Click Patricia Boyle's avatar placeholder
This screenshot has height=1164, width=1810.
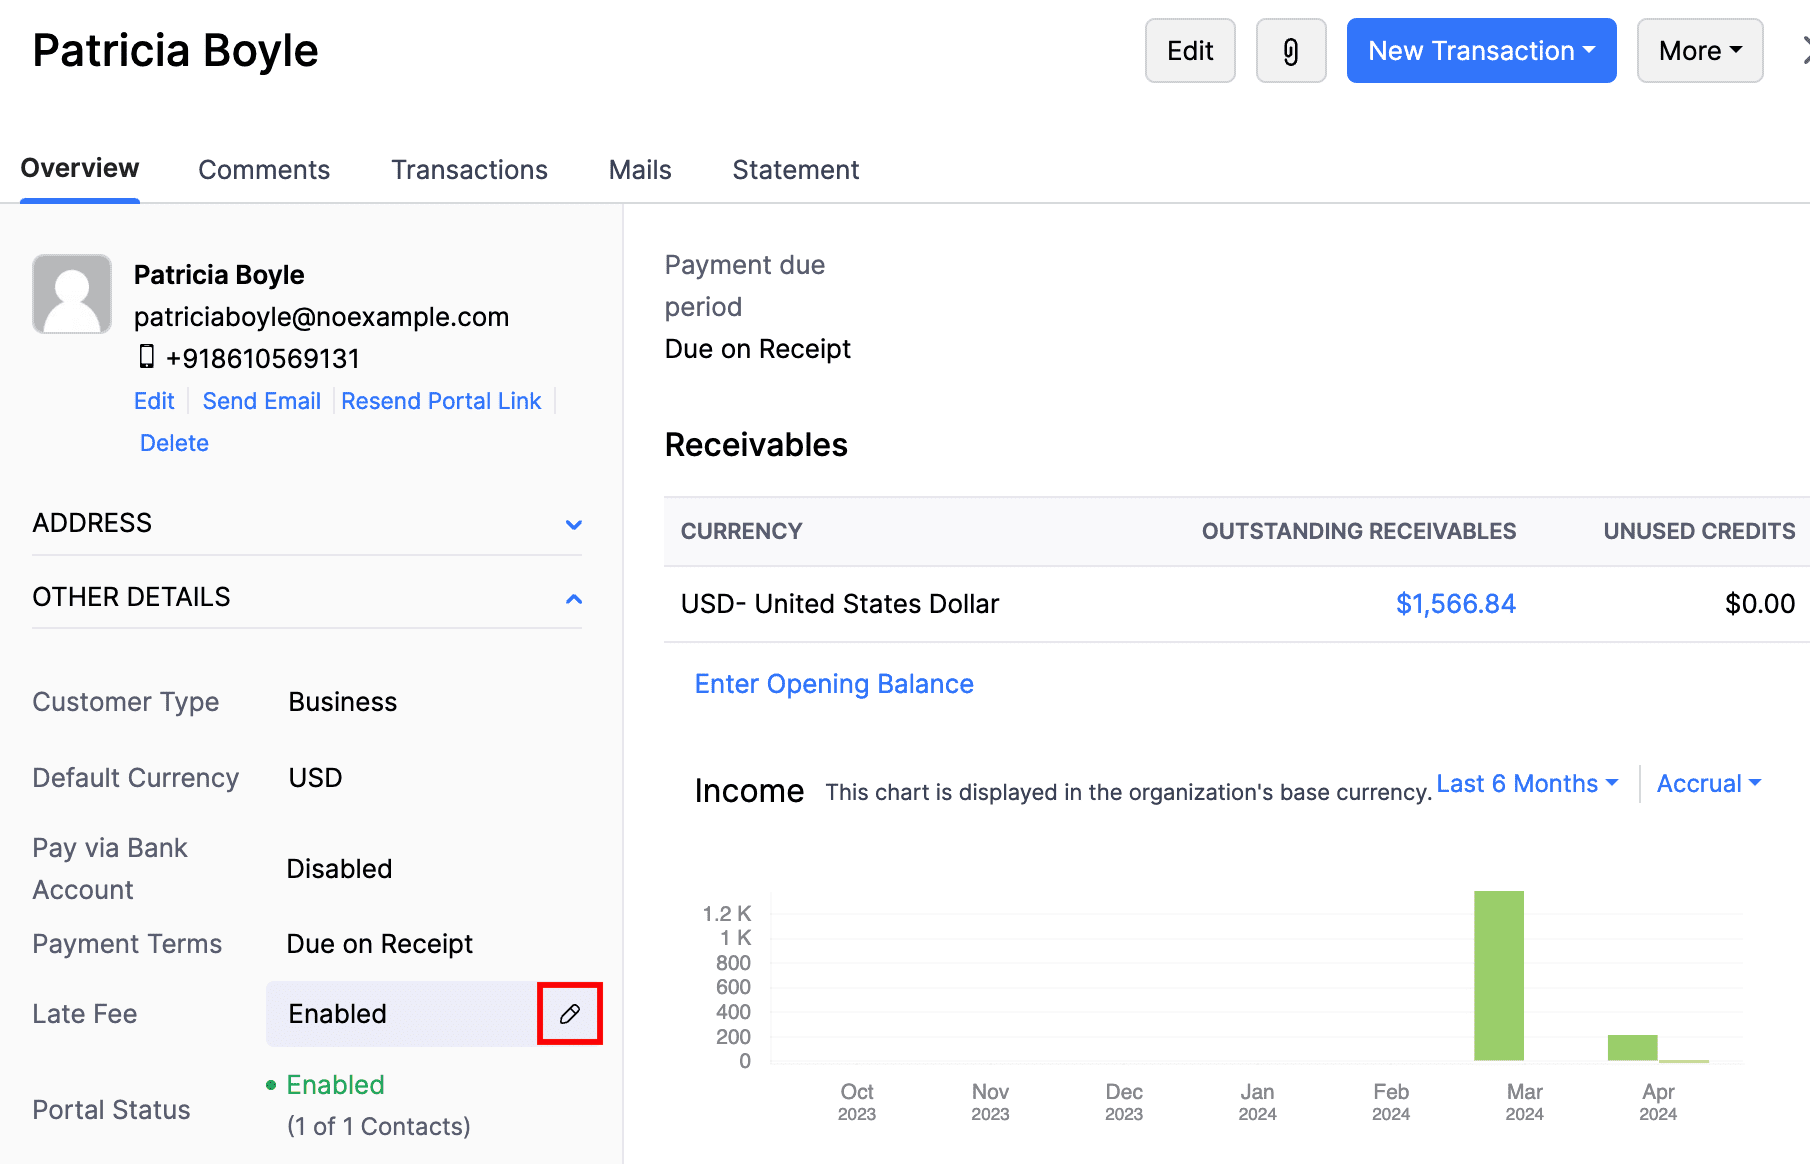pos(71,293)
